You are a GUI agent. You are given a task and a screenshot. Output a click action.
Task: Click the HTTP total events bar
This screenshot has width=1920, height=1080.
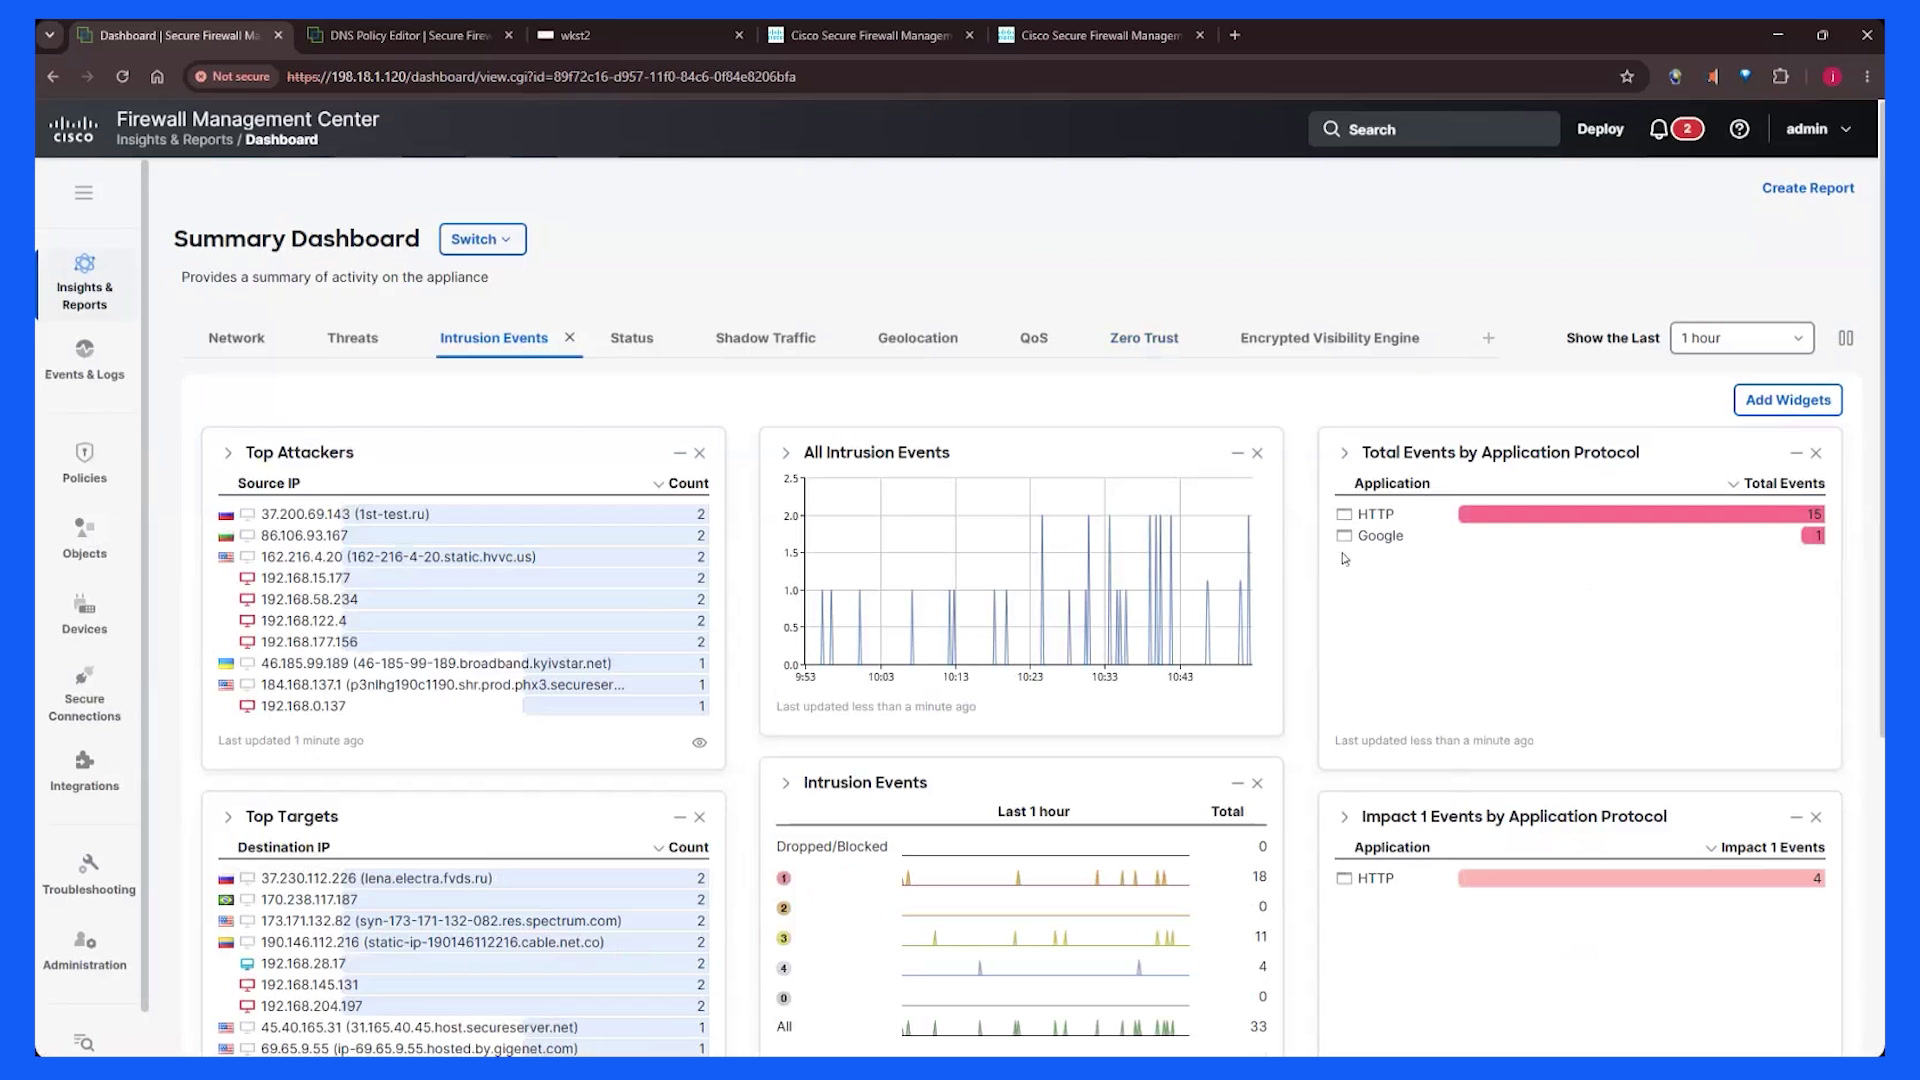click(x=1640, y=514)
